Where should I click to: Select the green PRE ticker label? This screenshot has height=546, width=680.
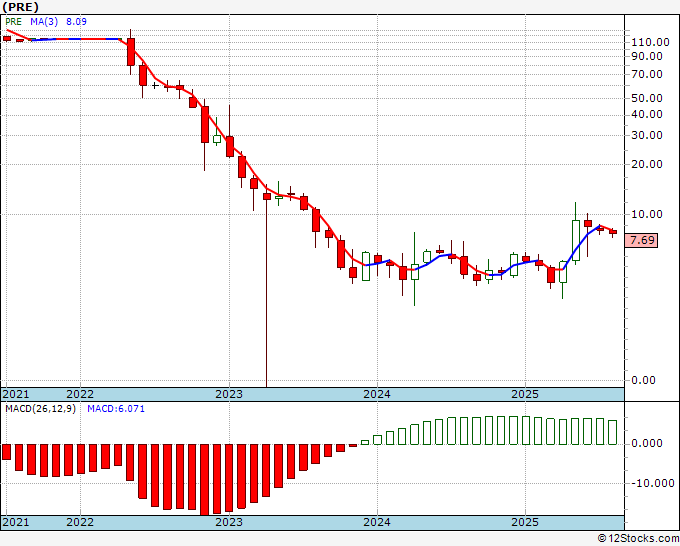tap(13, 21)
